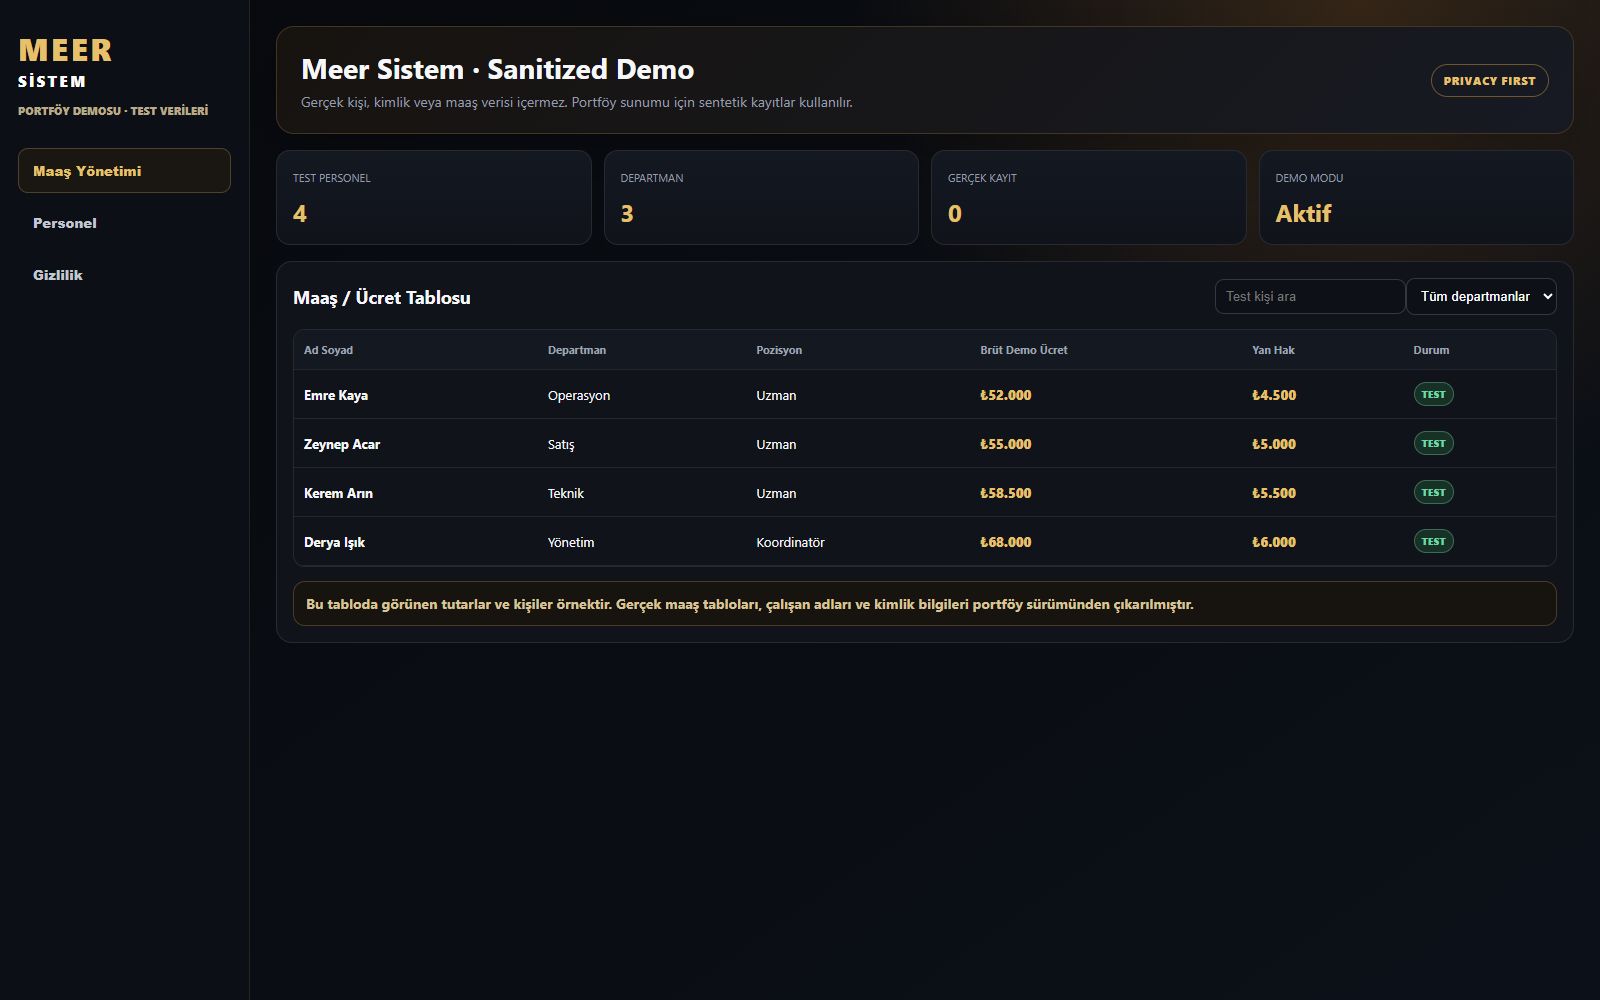This screenshot has height=1000, width=1600.
Task: Click the Yönetim department cell
Action: (571, 542)
